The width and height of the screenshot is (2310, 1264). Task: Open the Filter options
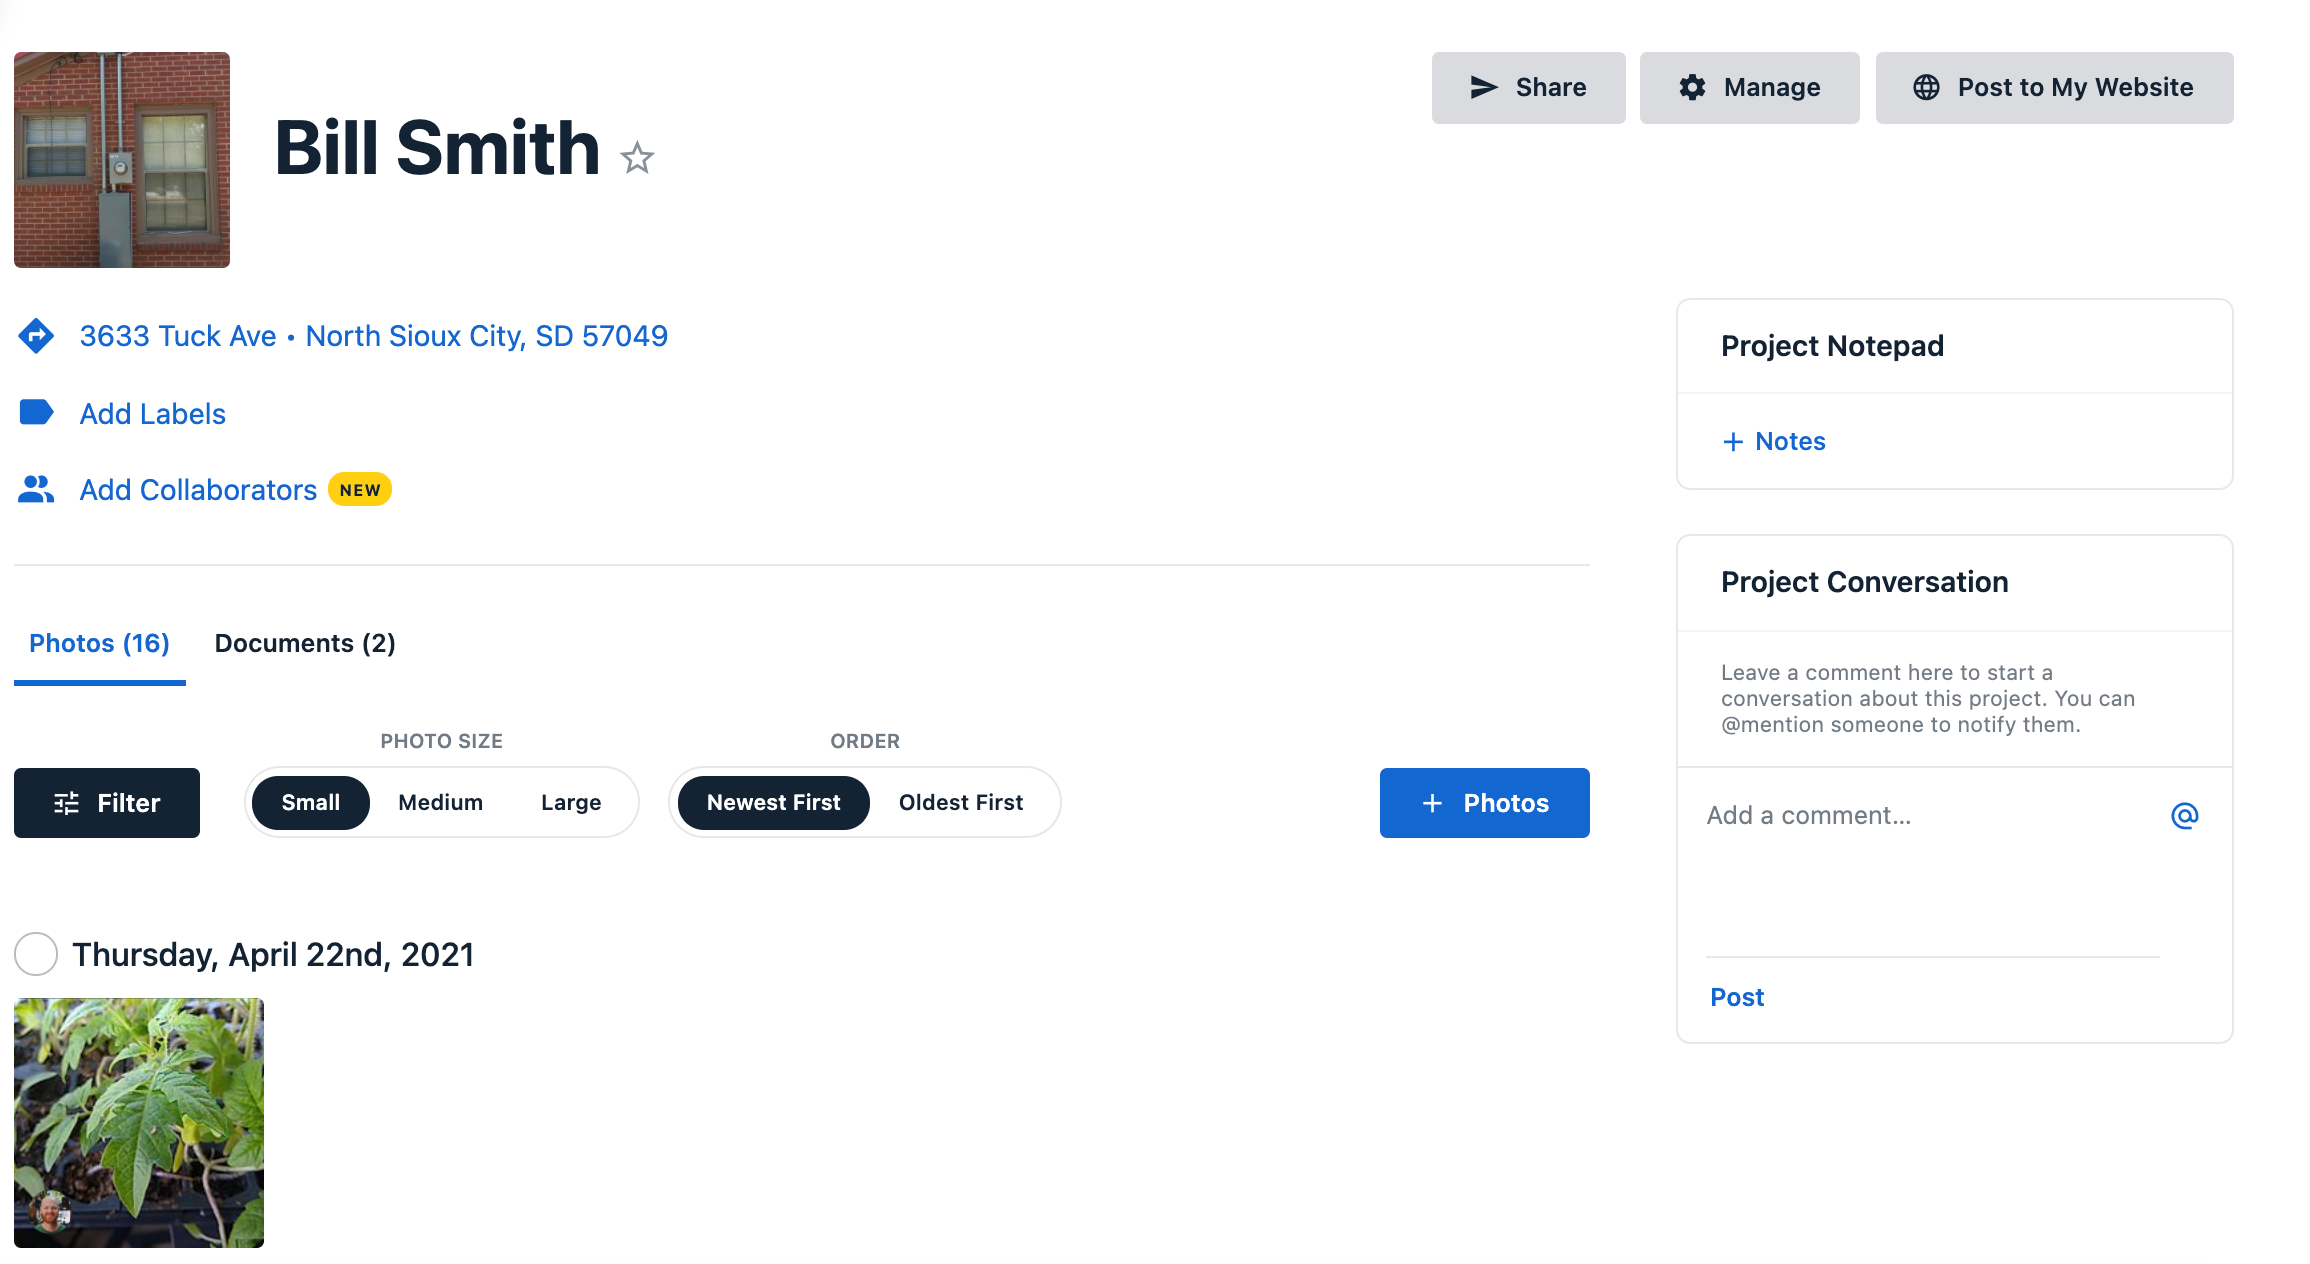coord(107,803)
